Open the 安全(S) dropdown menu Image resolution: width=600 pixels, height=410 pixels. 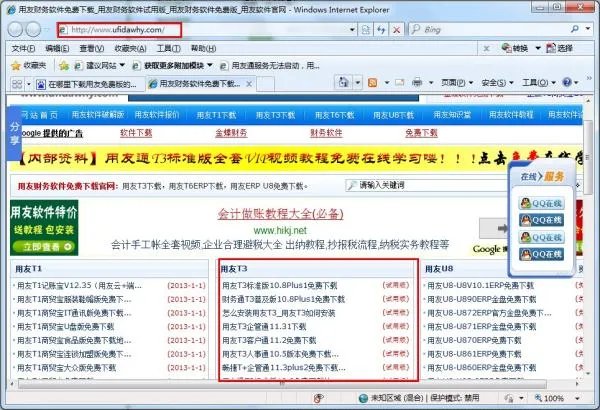pos(497,82)
